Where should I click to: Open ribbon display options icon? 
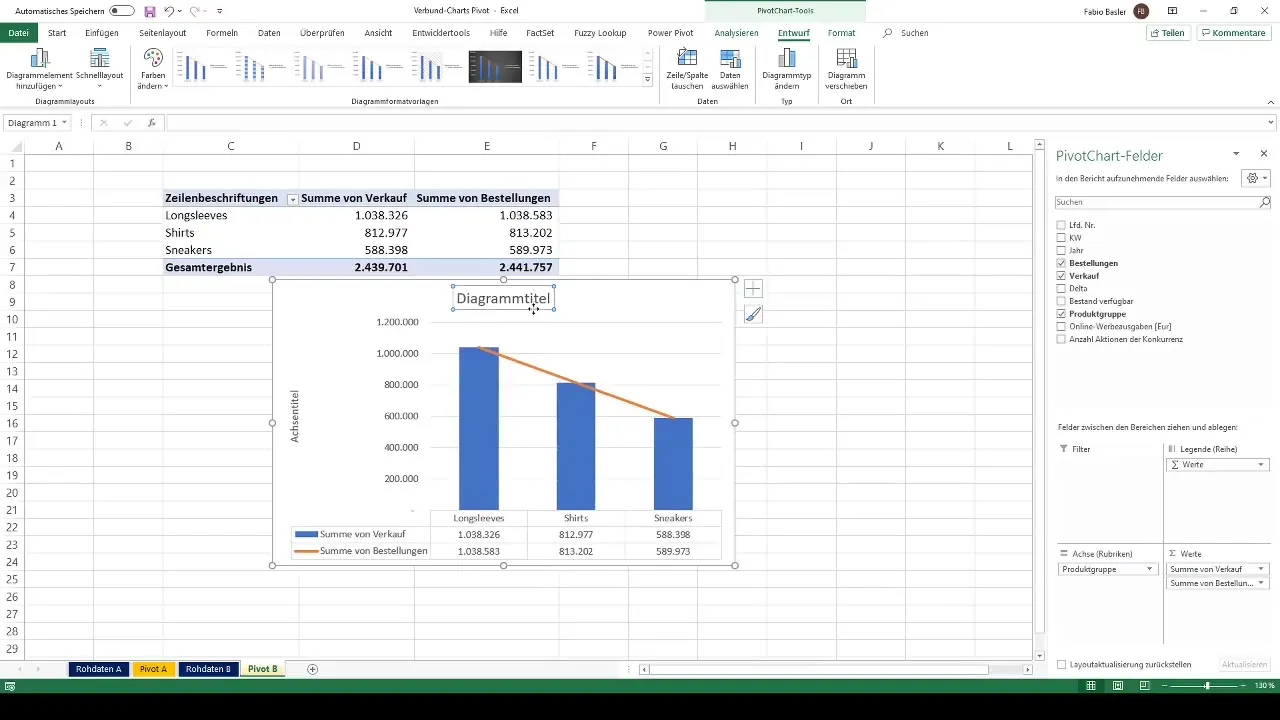coord(1171,11)
